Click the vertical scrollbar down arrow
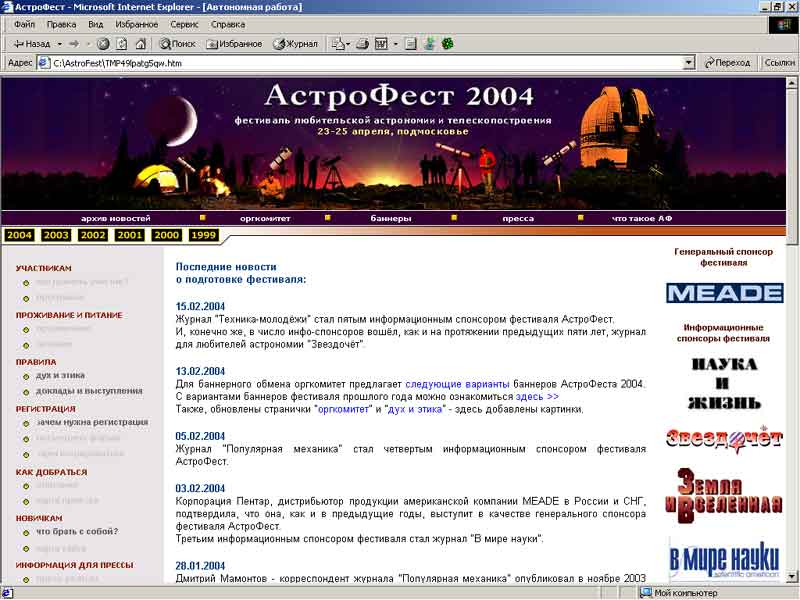 [792, 577]
